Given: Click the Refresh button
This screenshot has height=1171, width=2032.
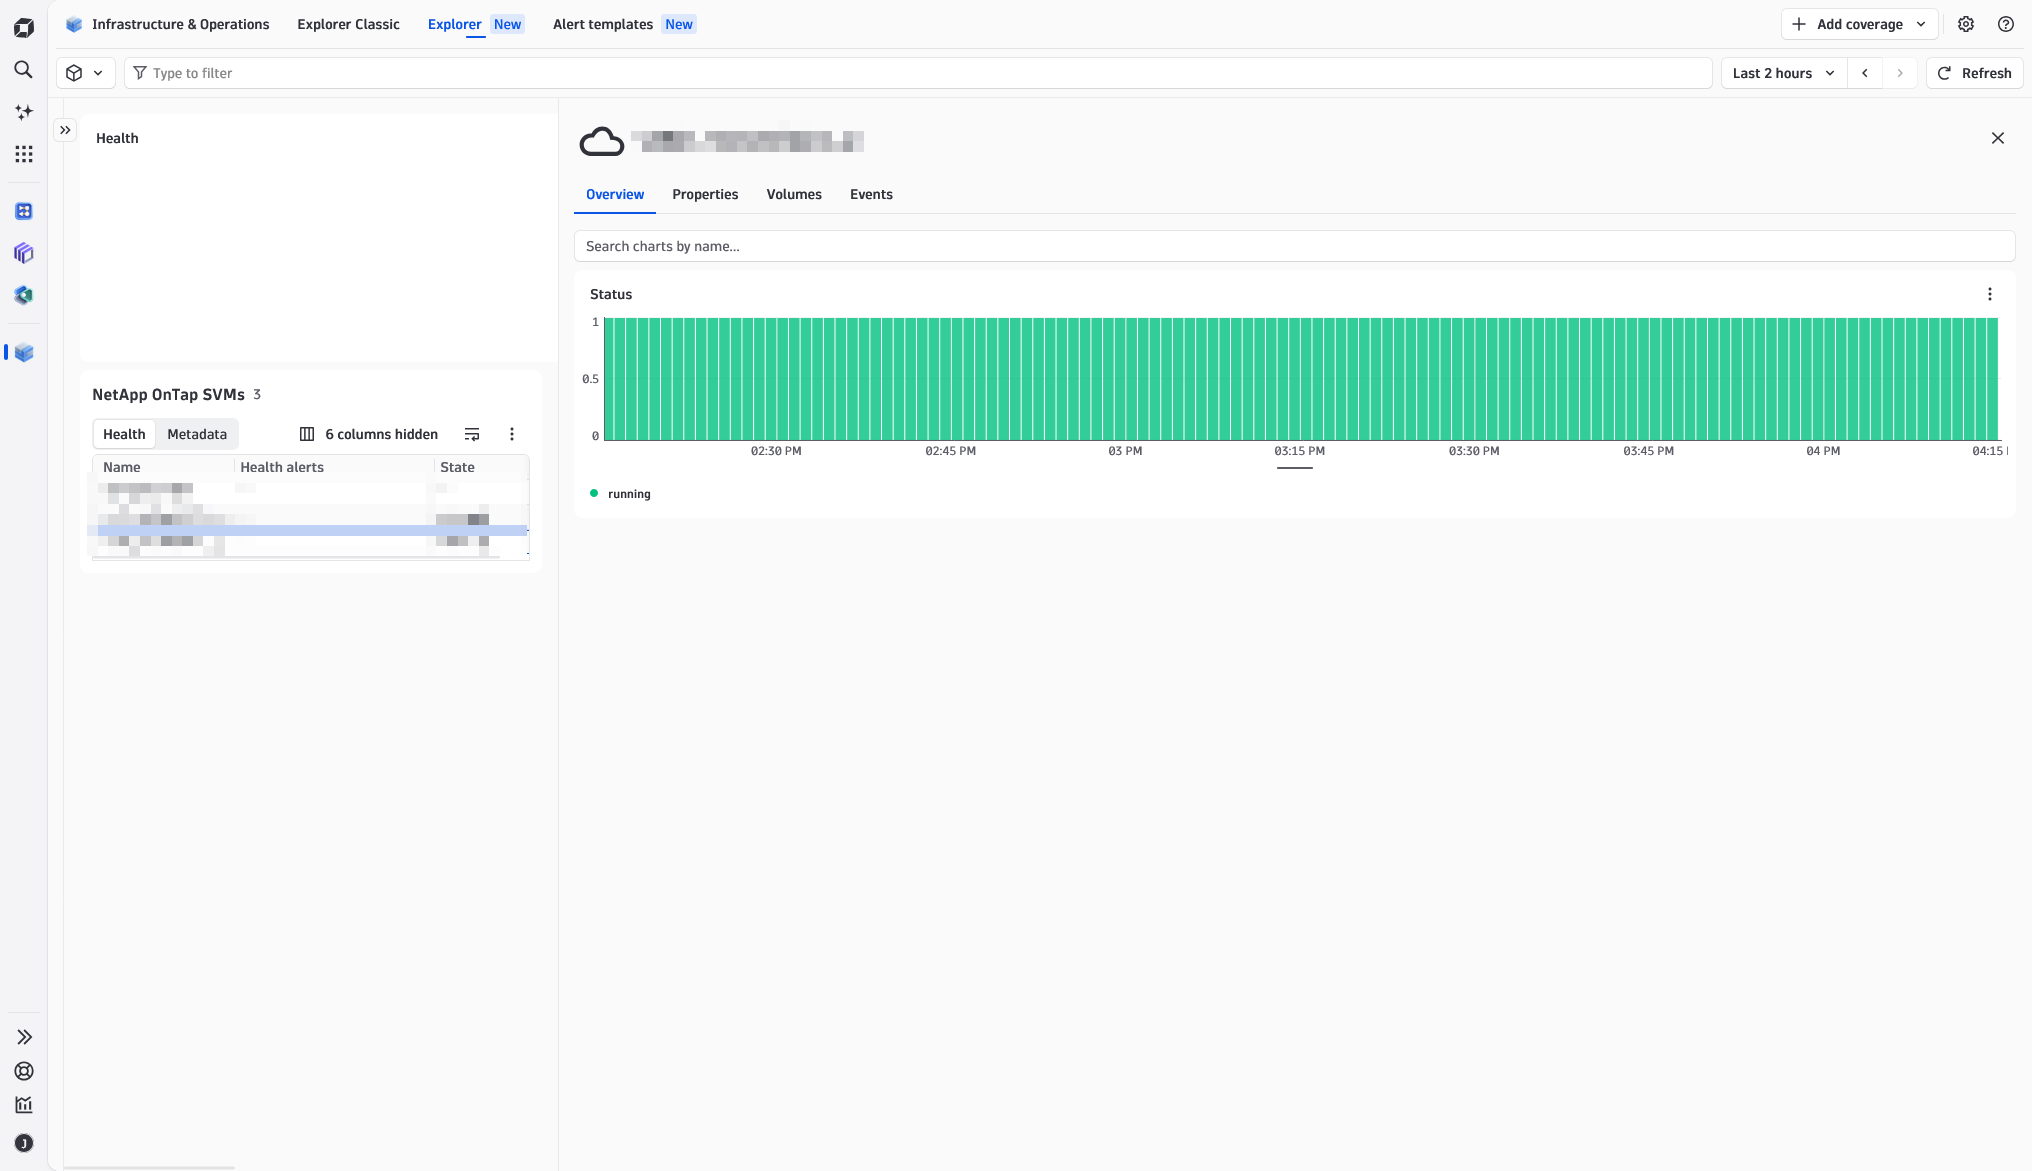Looking at the screenshot, I should click(1974, 73).
